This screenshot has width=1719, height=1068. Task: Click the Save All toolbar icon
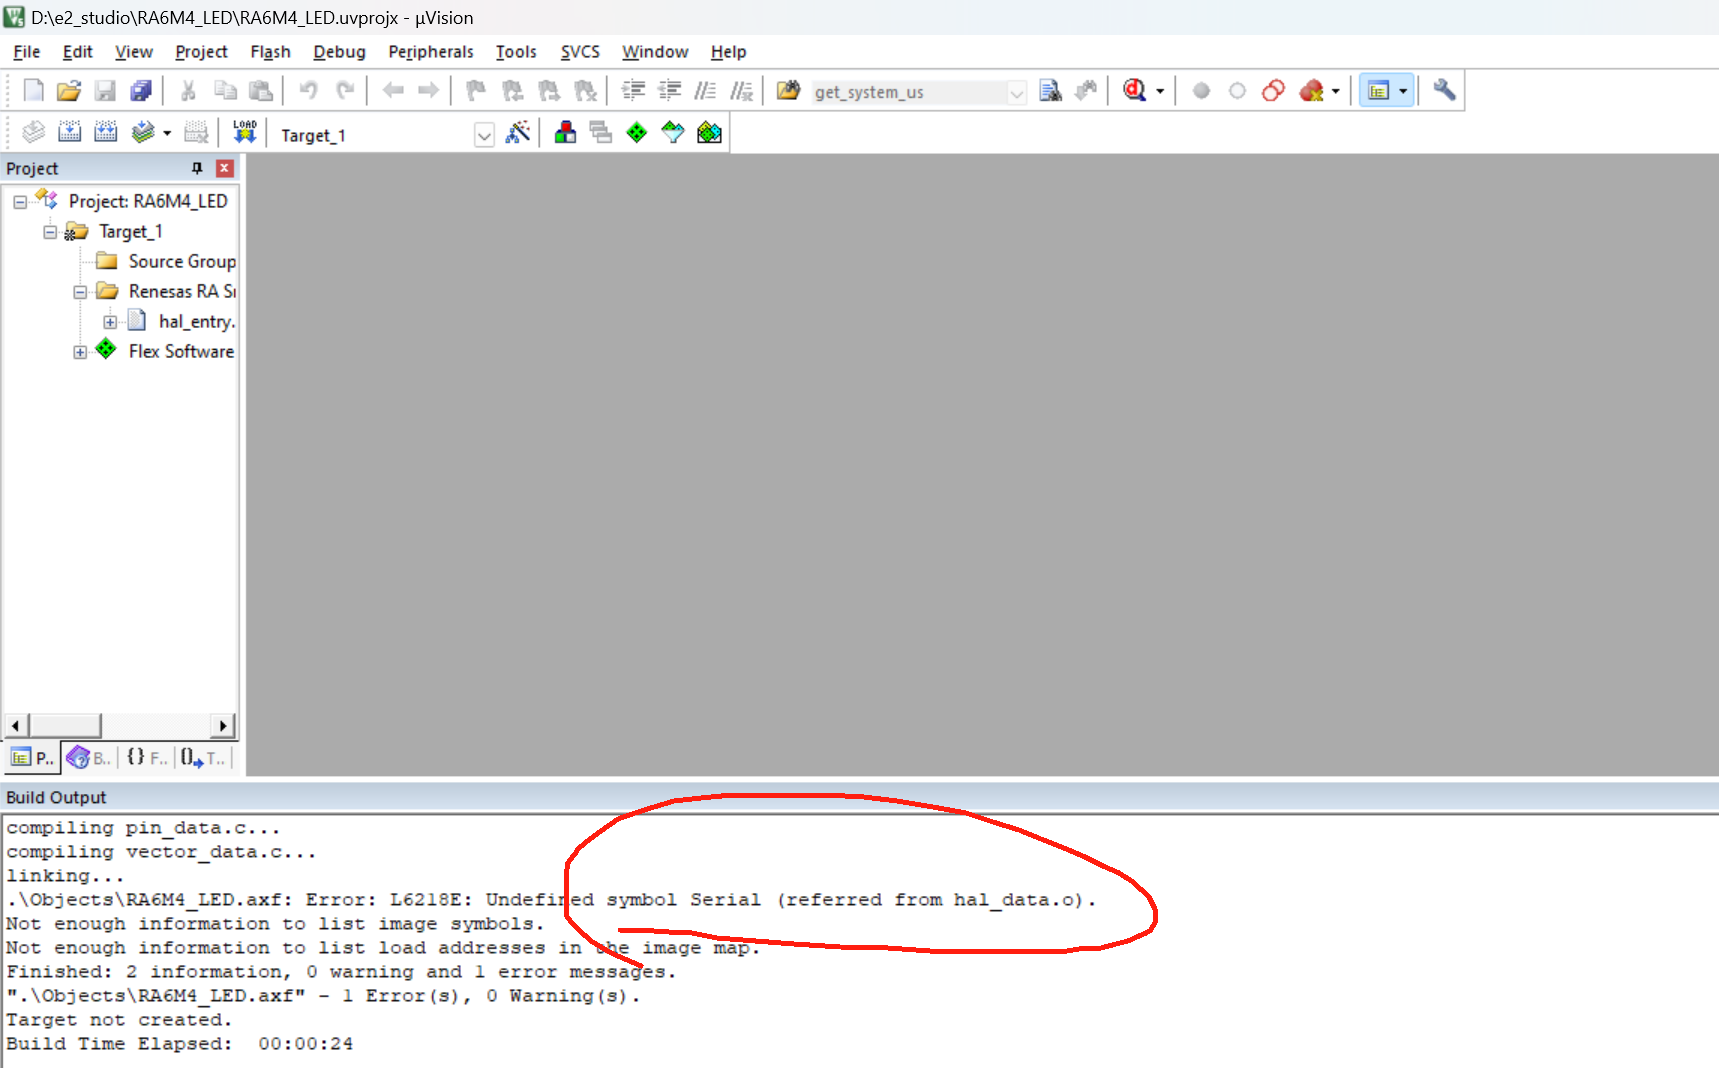click(x=141, y=91)
